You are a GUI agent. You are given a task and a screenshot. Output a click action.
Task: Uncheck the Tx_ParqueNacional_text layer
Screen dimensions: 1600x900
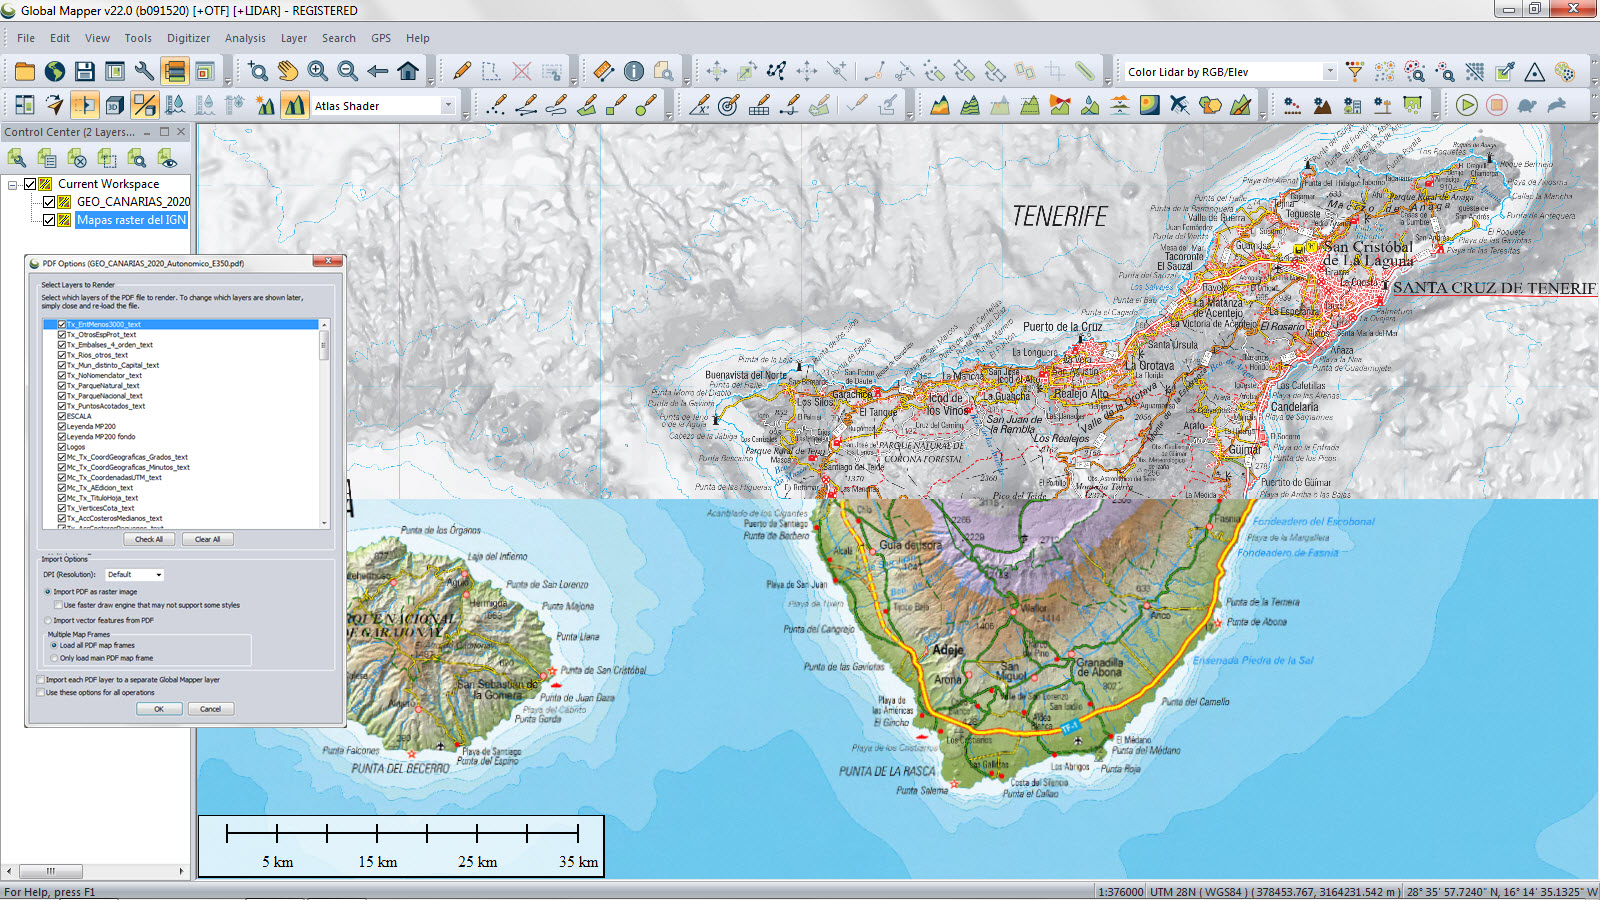(60, 396)
